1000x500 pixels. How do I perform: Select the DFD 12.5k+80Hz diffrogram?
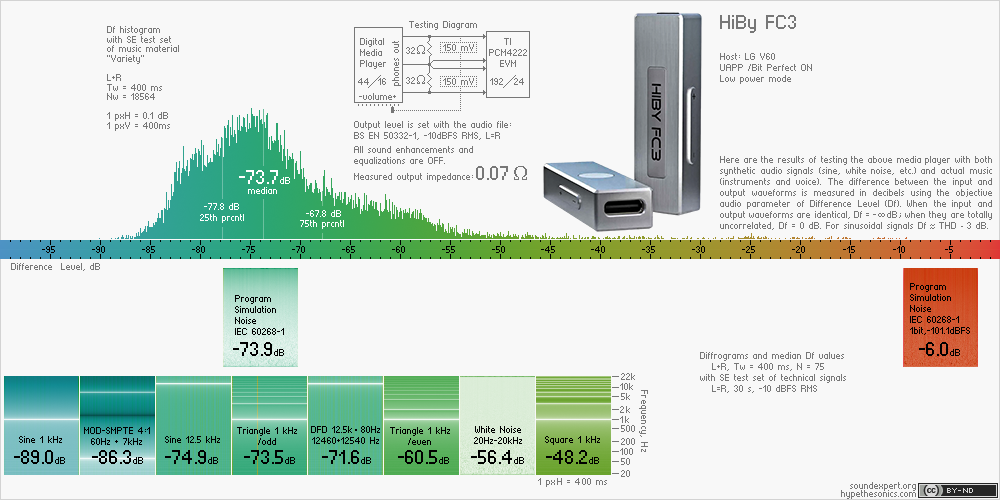345,425
